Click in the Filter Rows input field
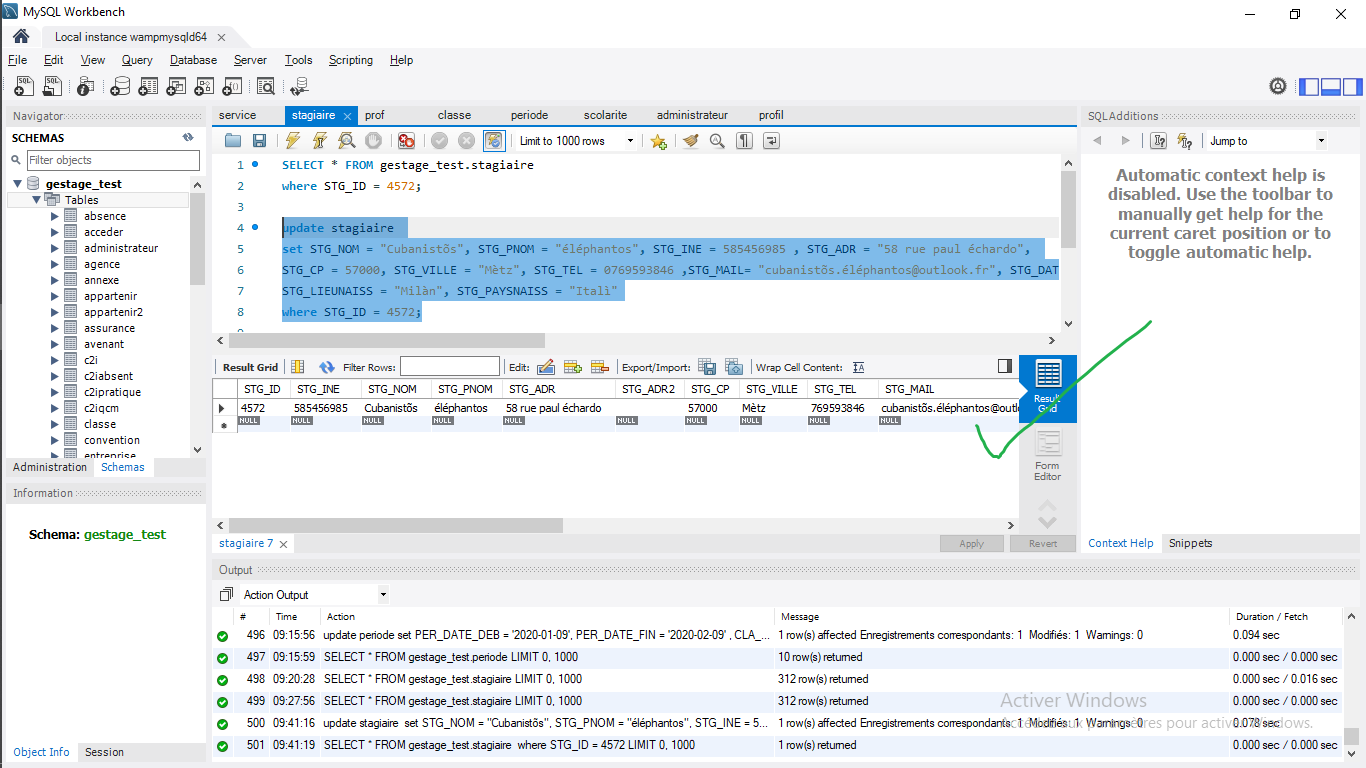Viewport: 1366px width, 768px height. tap(449, 367)
